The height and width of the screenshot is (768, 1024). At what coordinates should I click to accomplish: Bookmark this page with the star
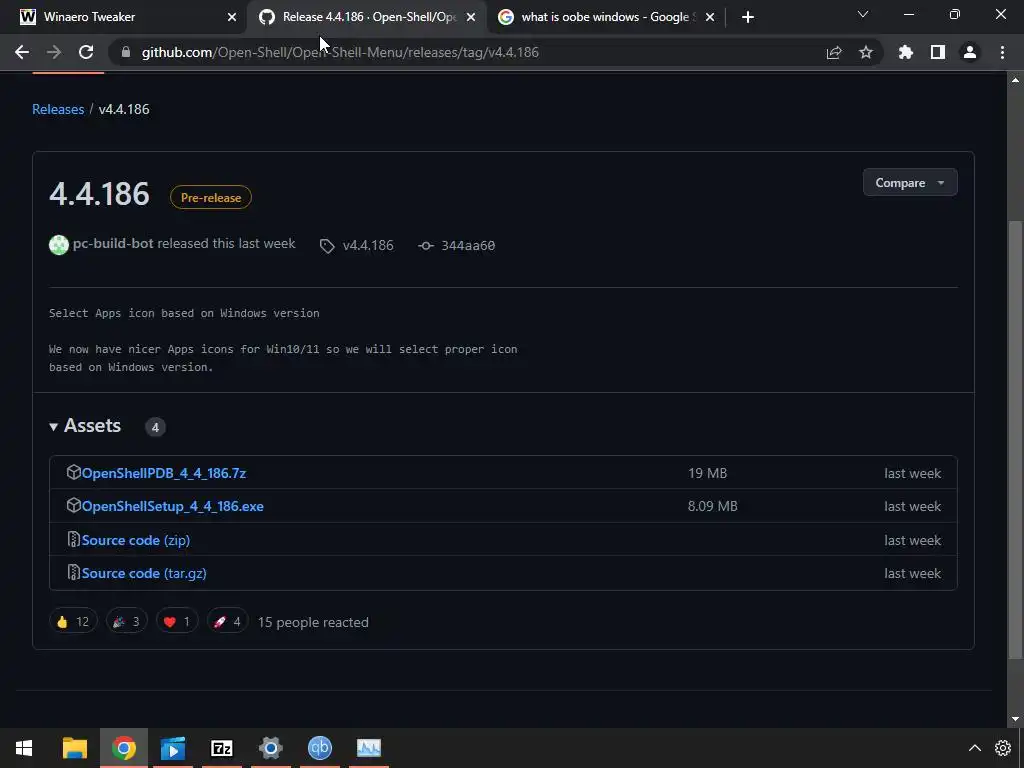tap(866, 52)
